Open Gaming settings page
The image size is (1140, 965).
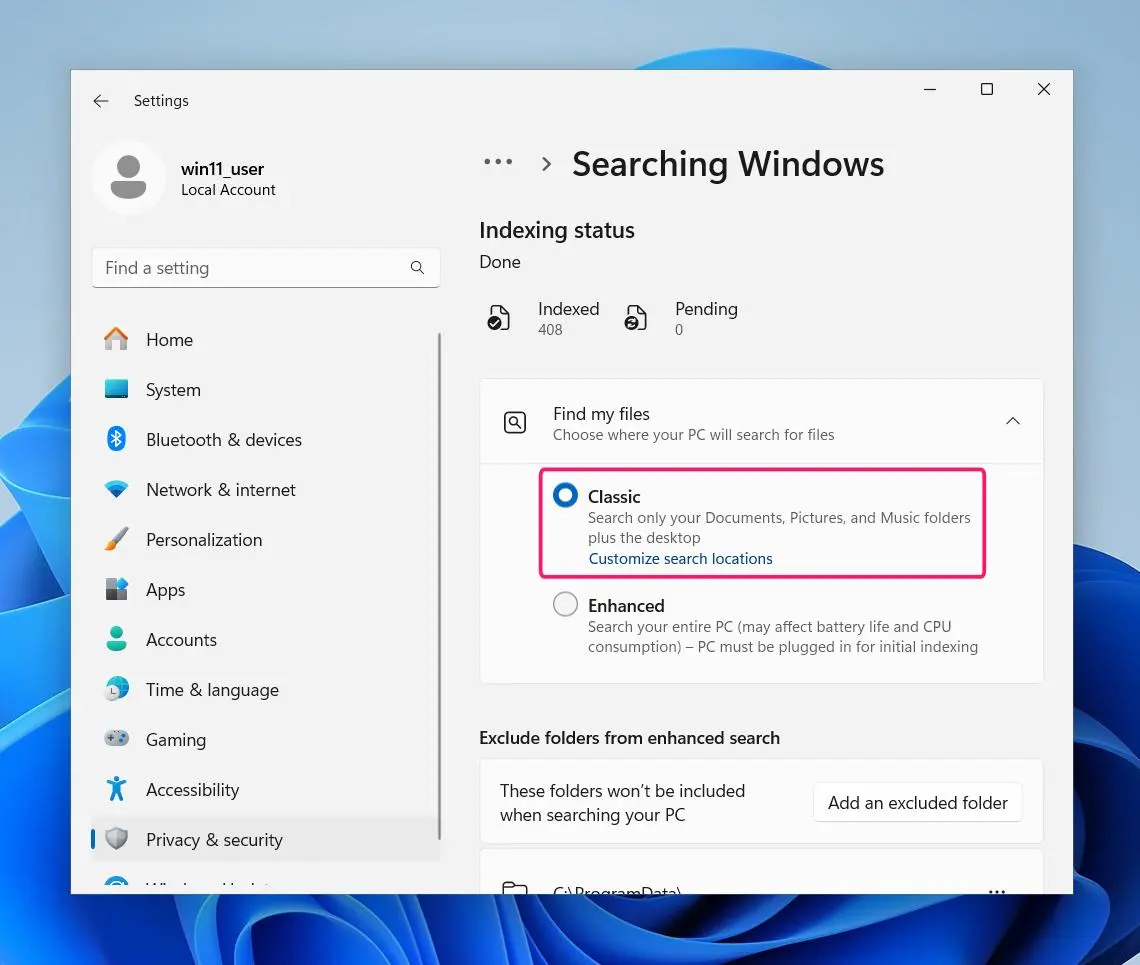265,739
